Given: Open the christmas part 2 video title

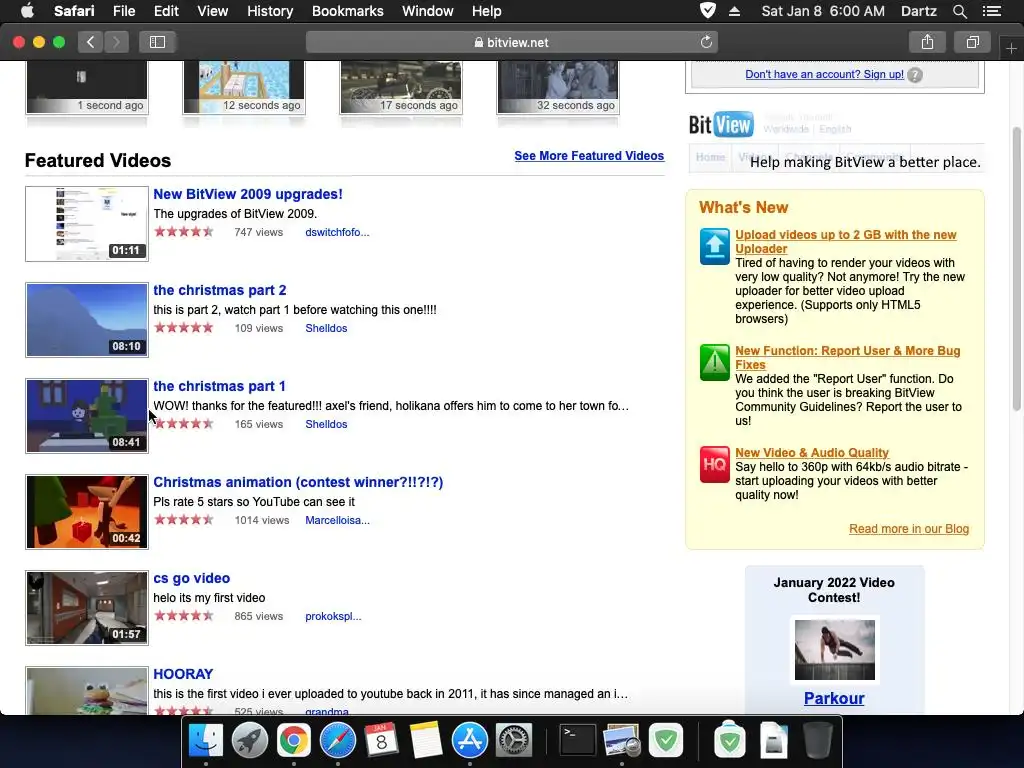Looking at the screenshot, I should (x=219, y=290).
